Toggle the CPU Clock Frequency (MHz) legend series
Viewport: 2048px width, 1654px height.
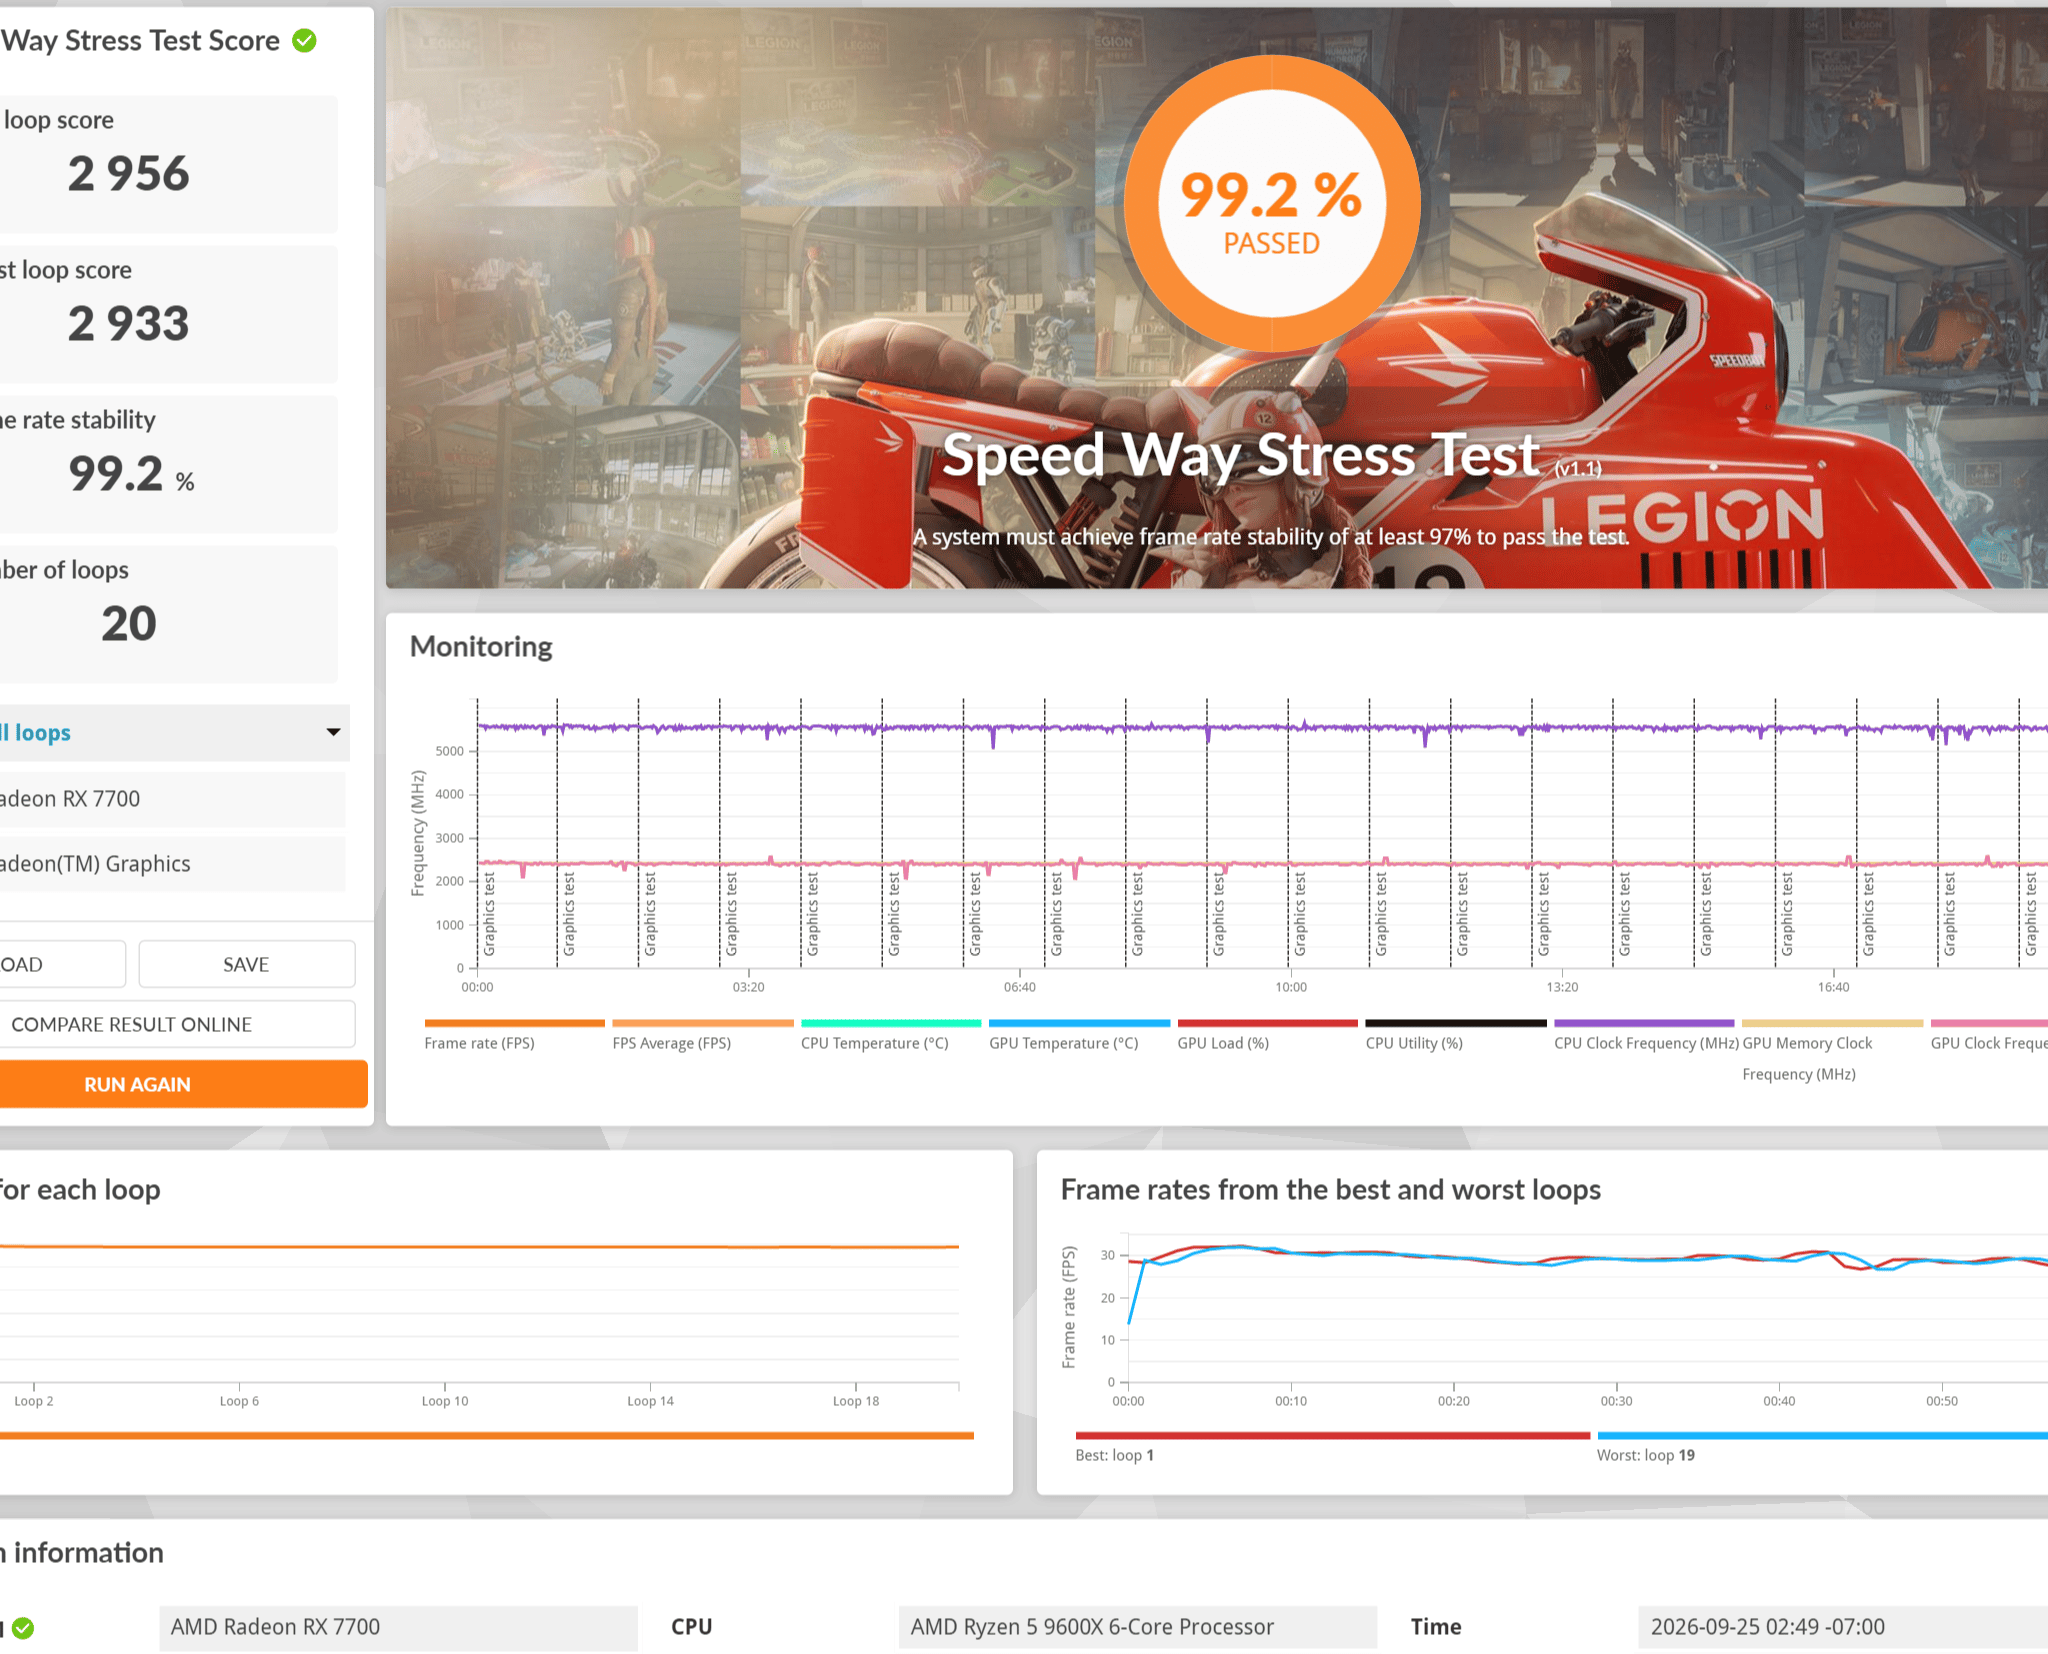pos(1644,1035)
